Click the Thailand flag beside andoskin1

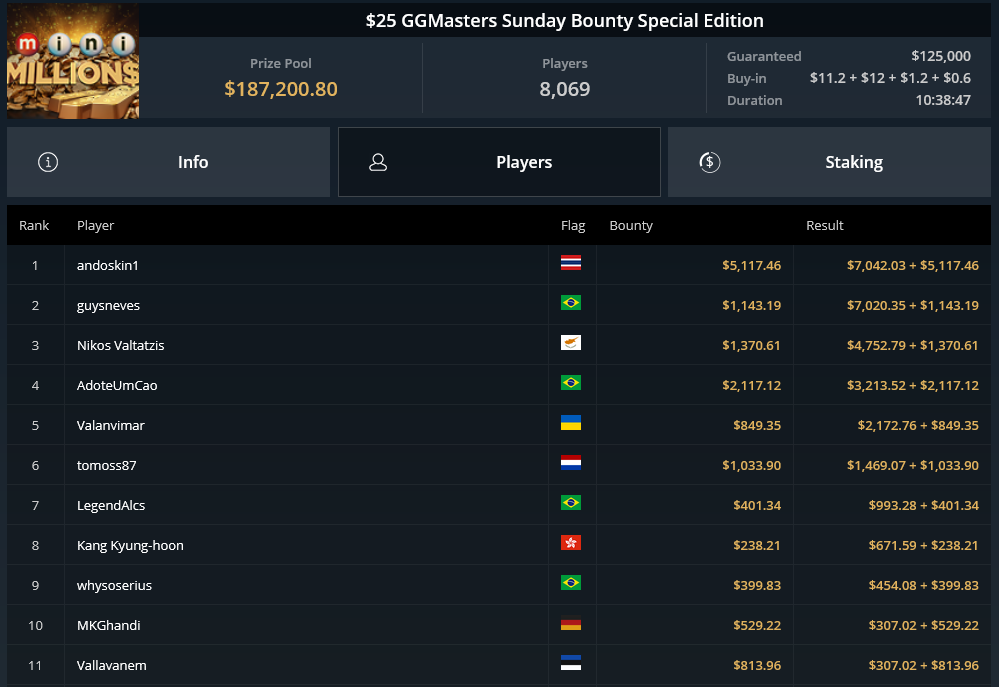571,263
